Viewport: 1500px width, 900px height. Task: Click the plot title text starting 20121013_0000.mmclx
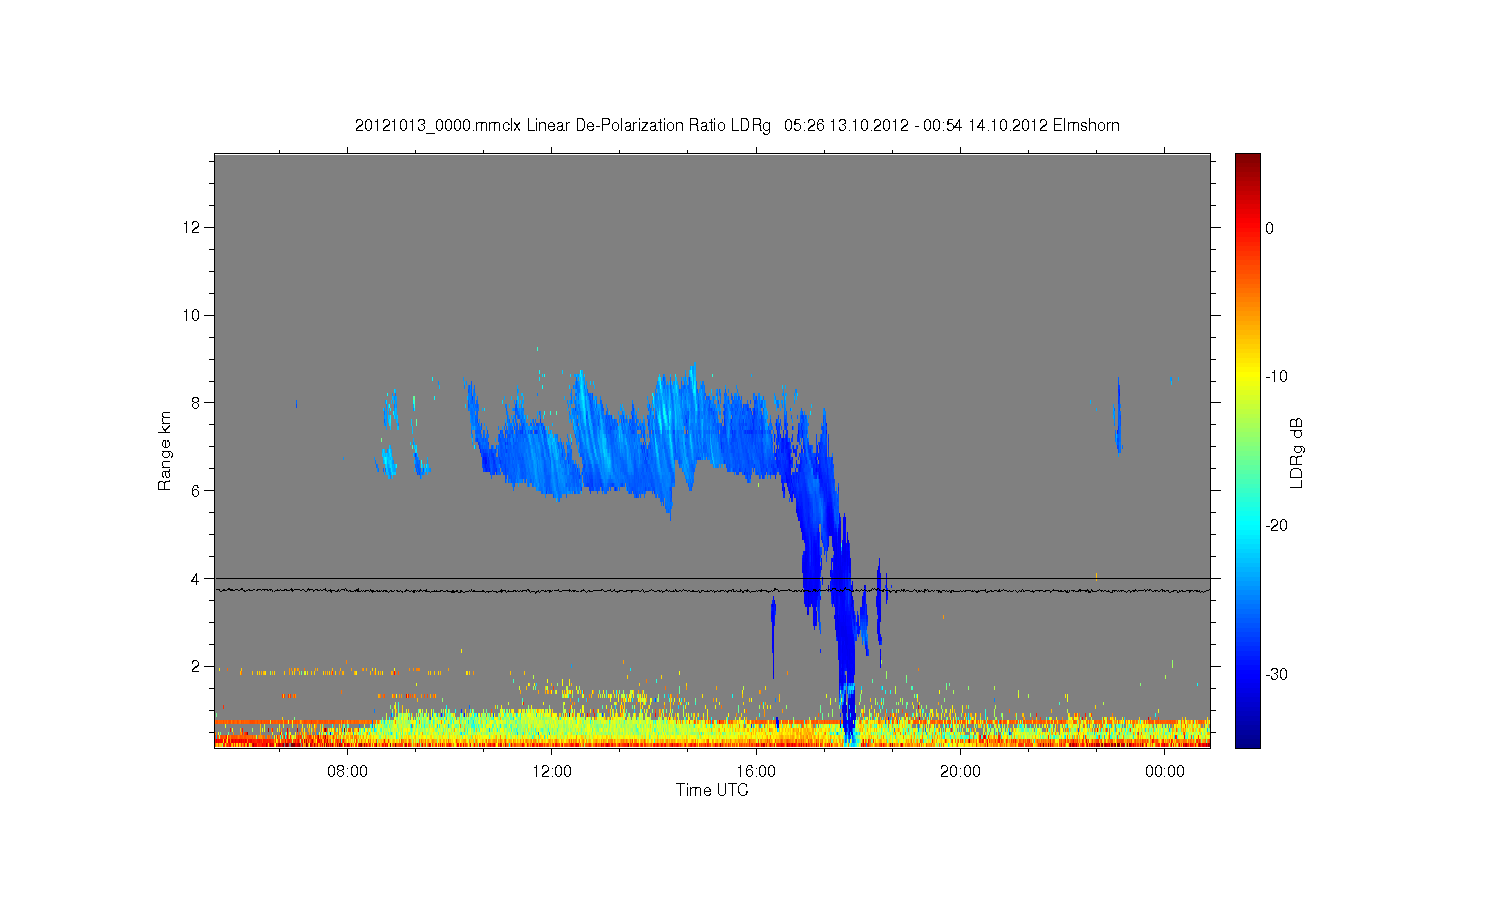coord(737,125)
